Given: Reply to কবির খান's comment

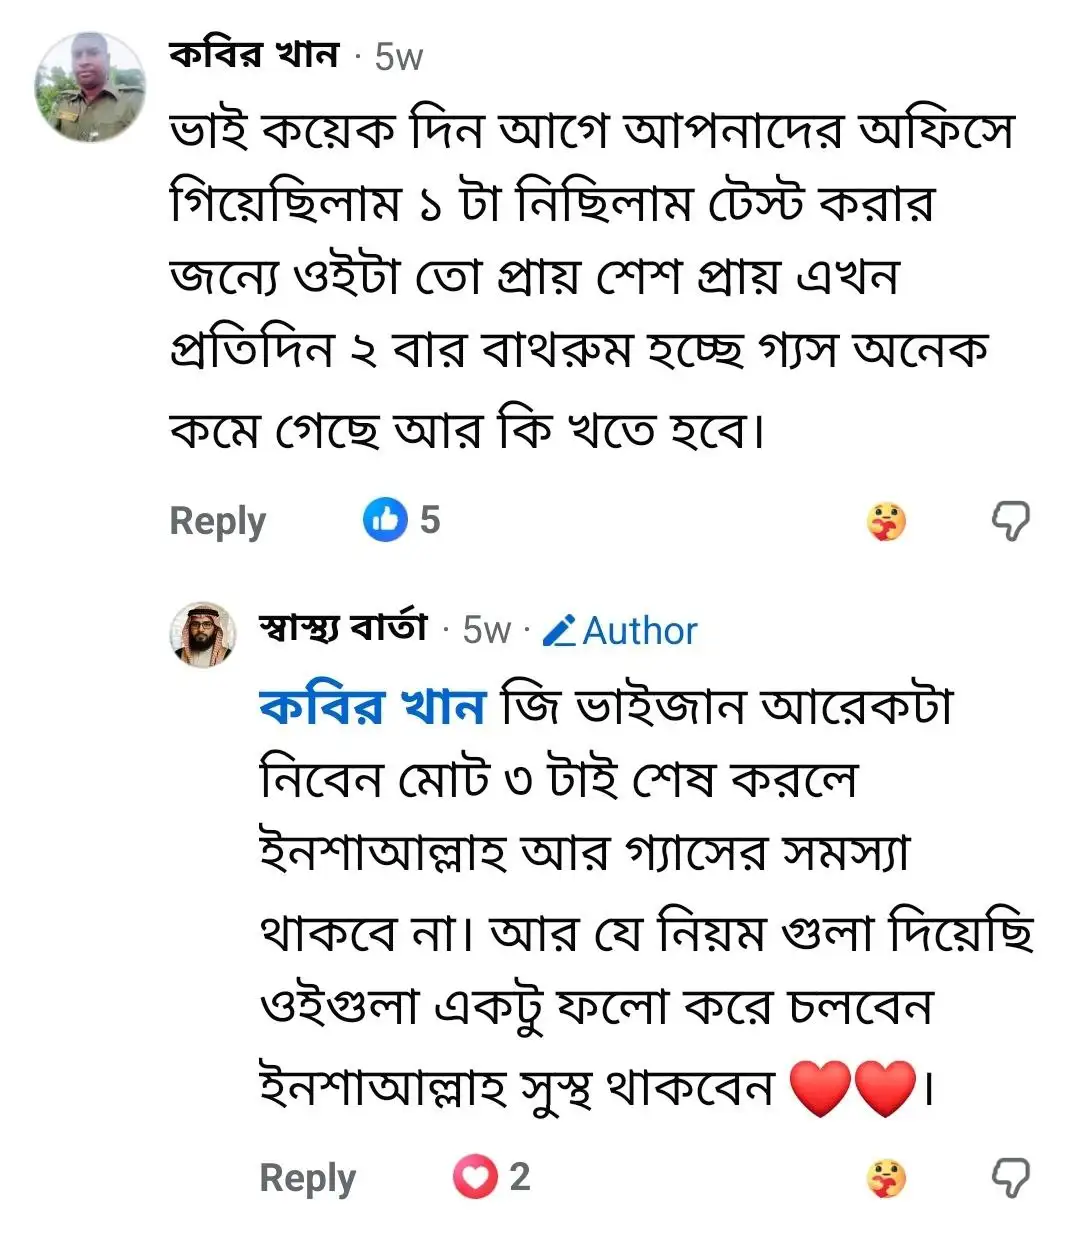Looking at the screenshot, I should (217, 521).
